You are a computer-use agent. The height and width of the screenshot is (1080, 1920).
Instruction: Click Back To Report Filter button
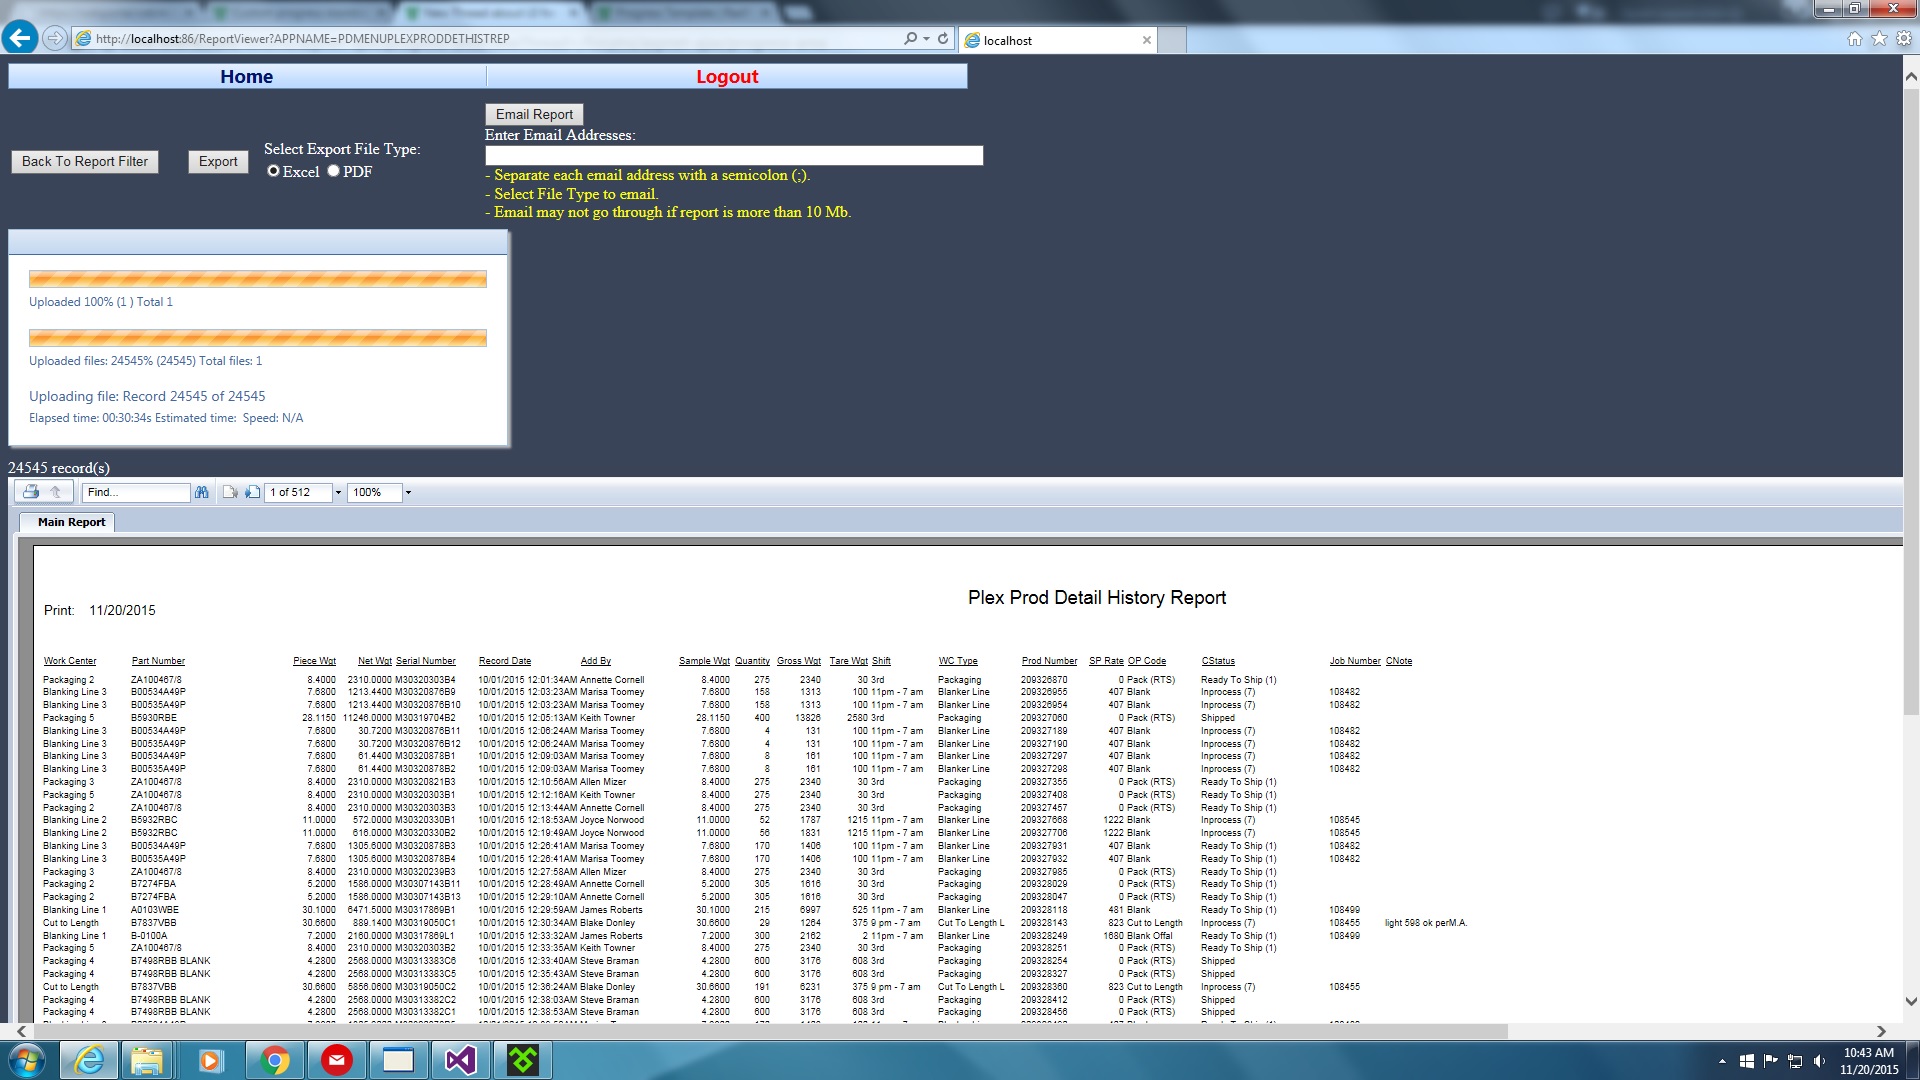coord(85,161)
